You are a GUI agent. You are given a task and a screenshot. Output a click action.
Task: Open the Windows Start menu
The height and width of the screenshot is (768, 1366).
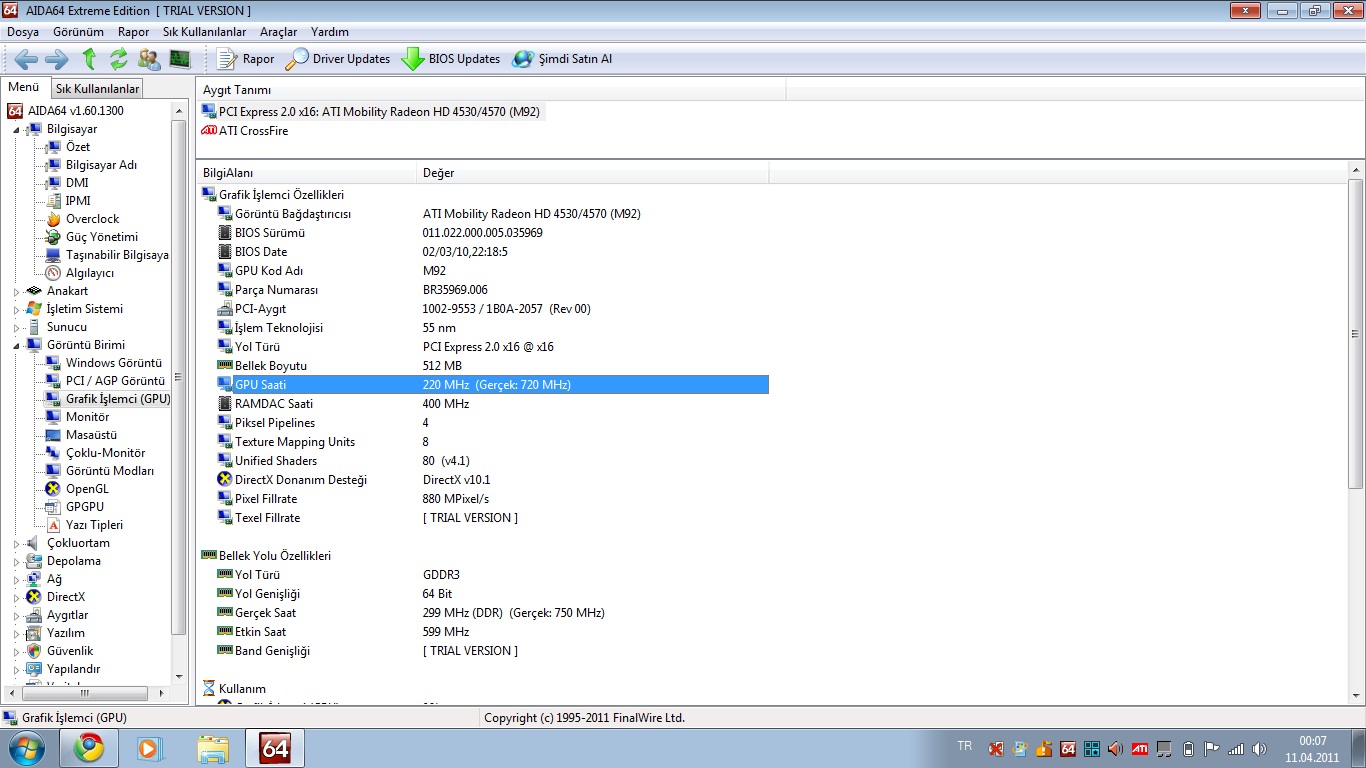tap(25, 748)
